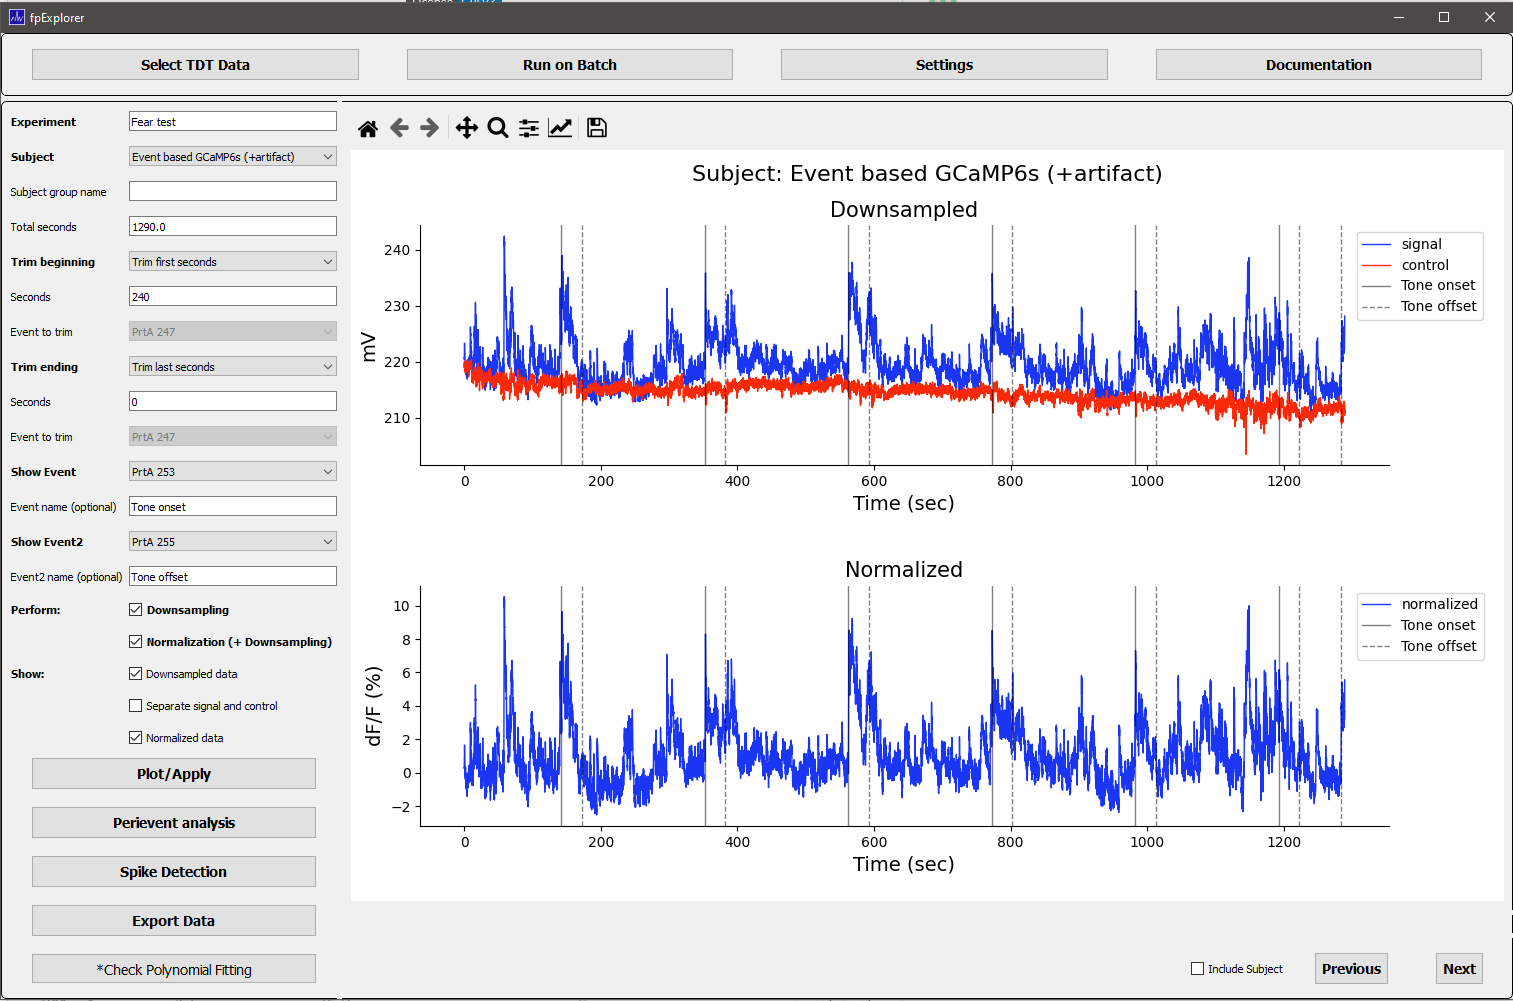
Task: Click the forward arrow in the plot toolbar
Action: pos(429,127)
